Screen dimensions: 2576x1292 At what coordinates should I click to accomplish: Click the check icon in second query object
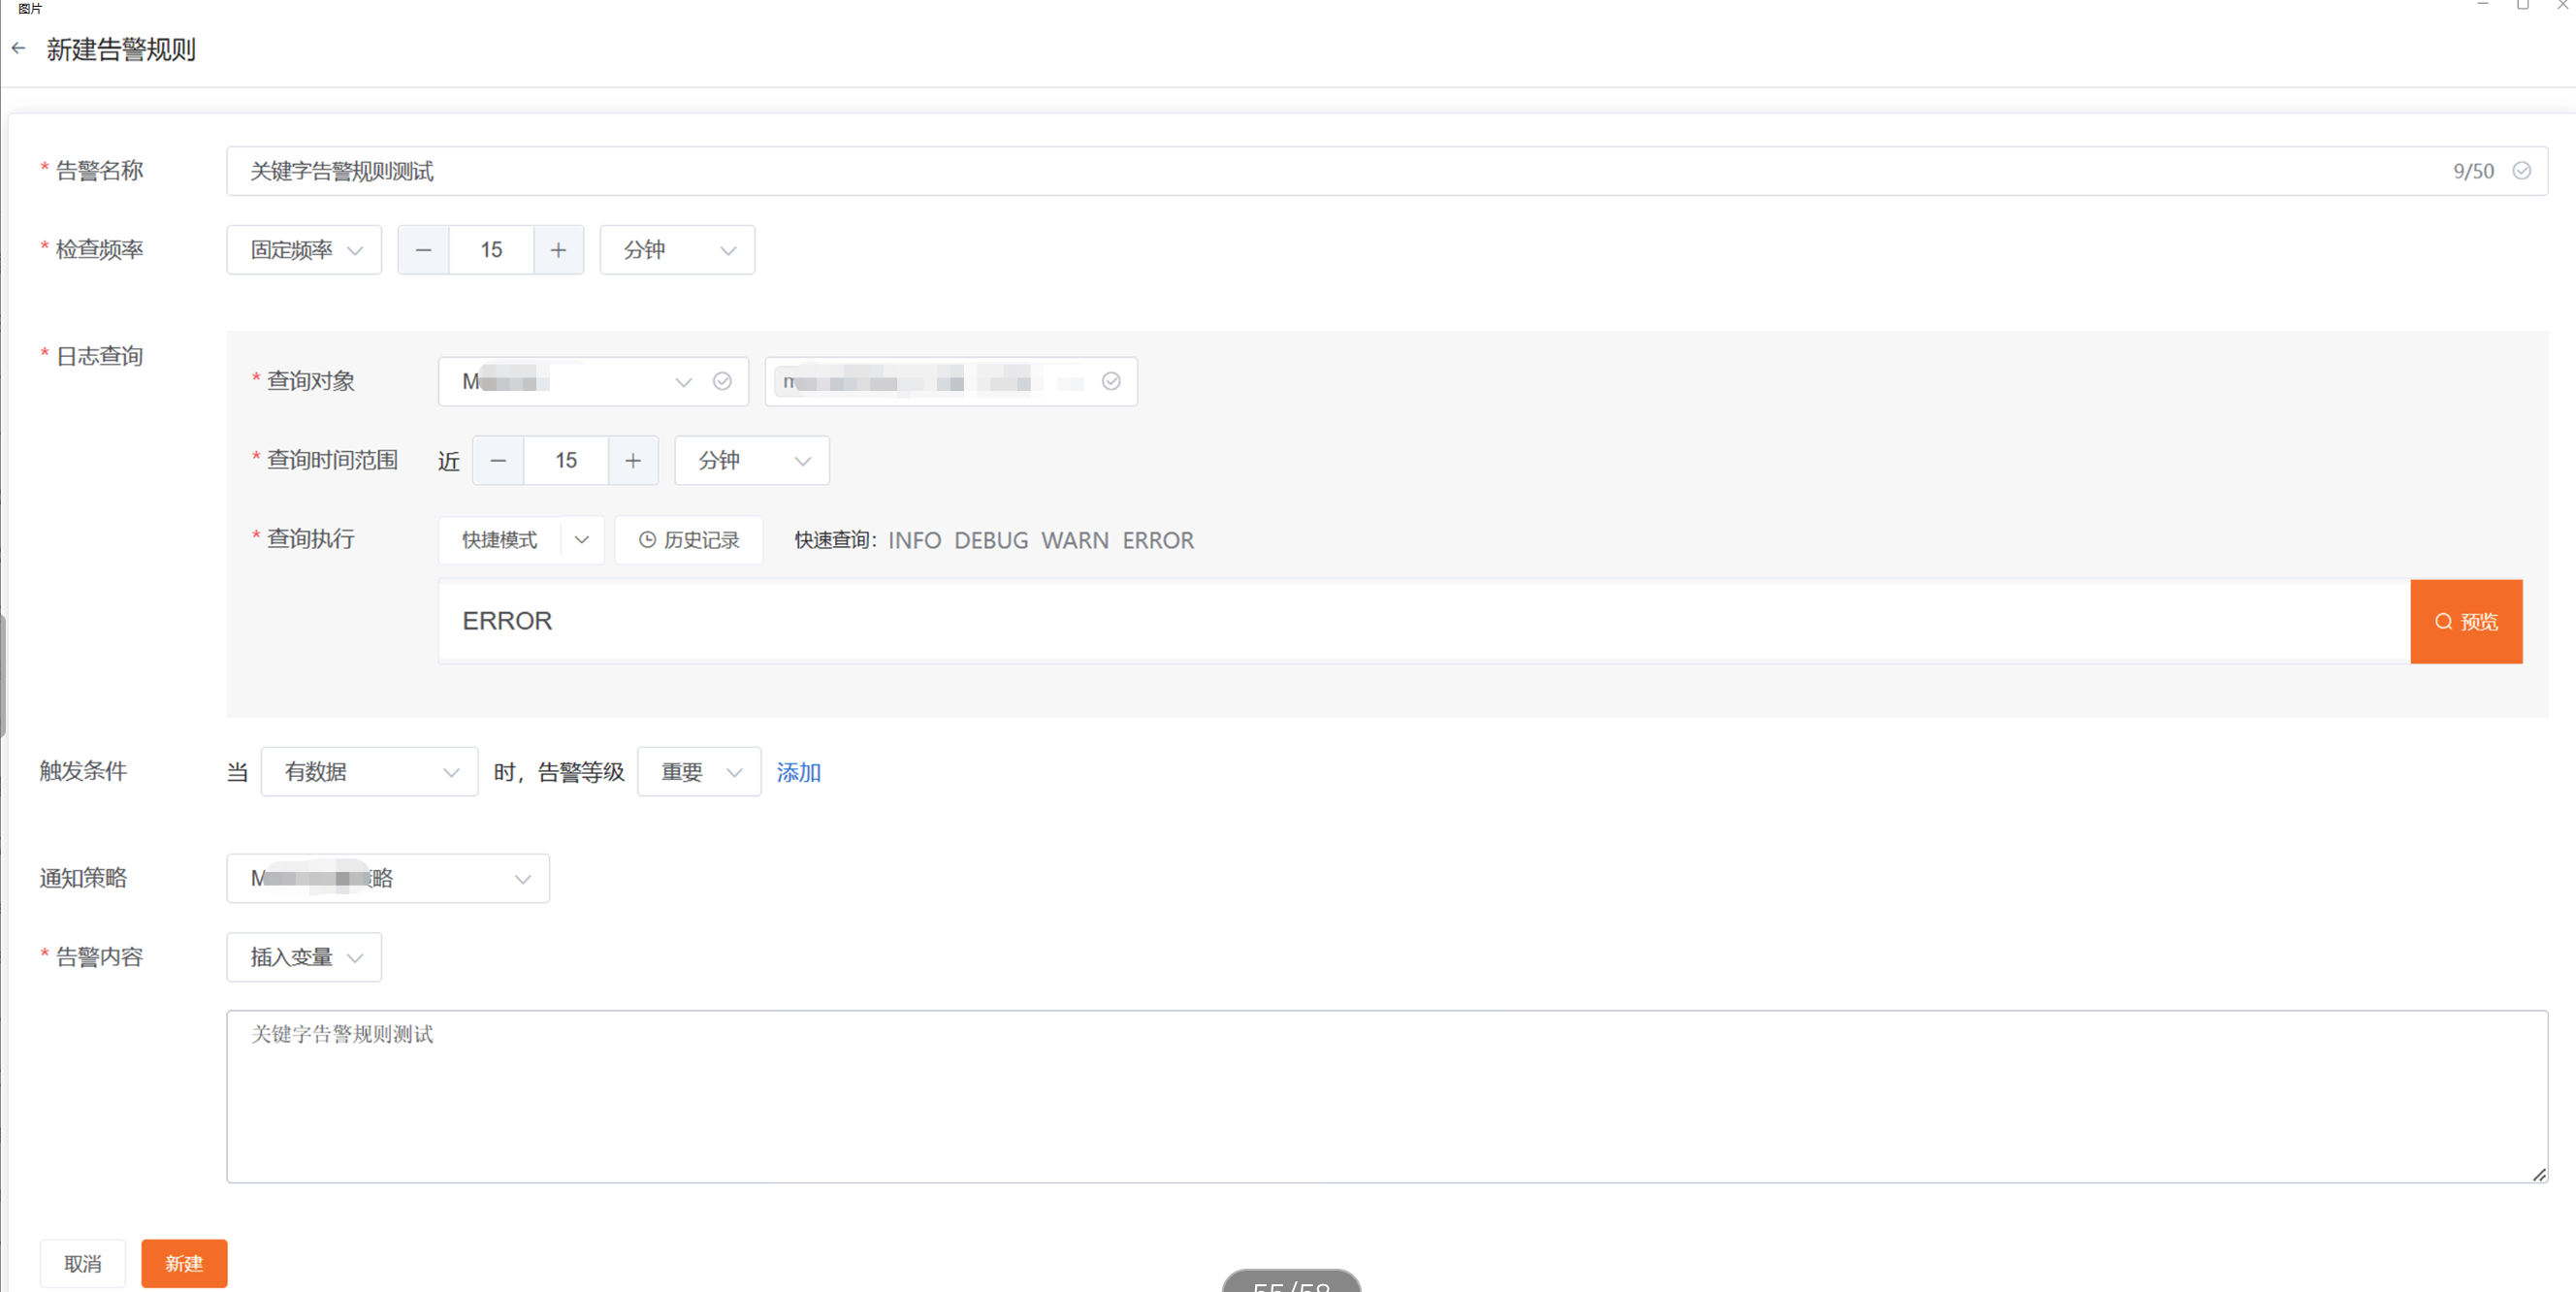1111,381
